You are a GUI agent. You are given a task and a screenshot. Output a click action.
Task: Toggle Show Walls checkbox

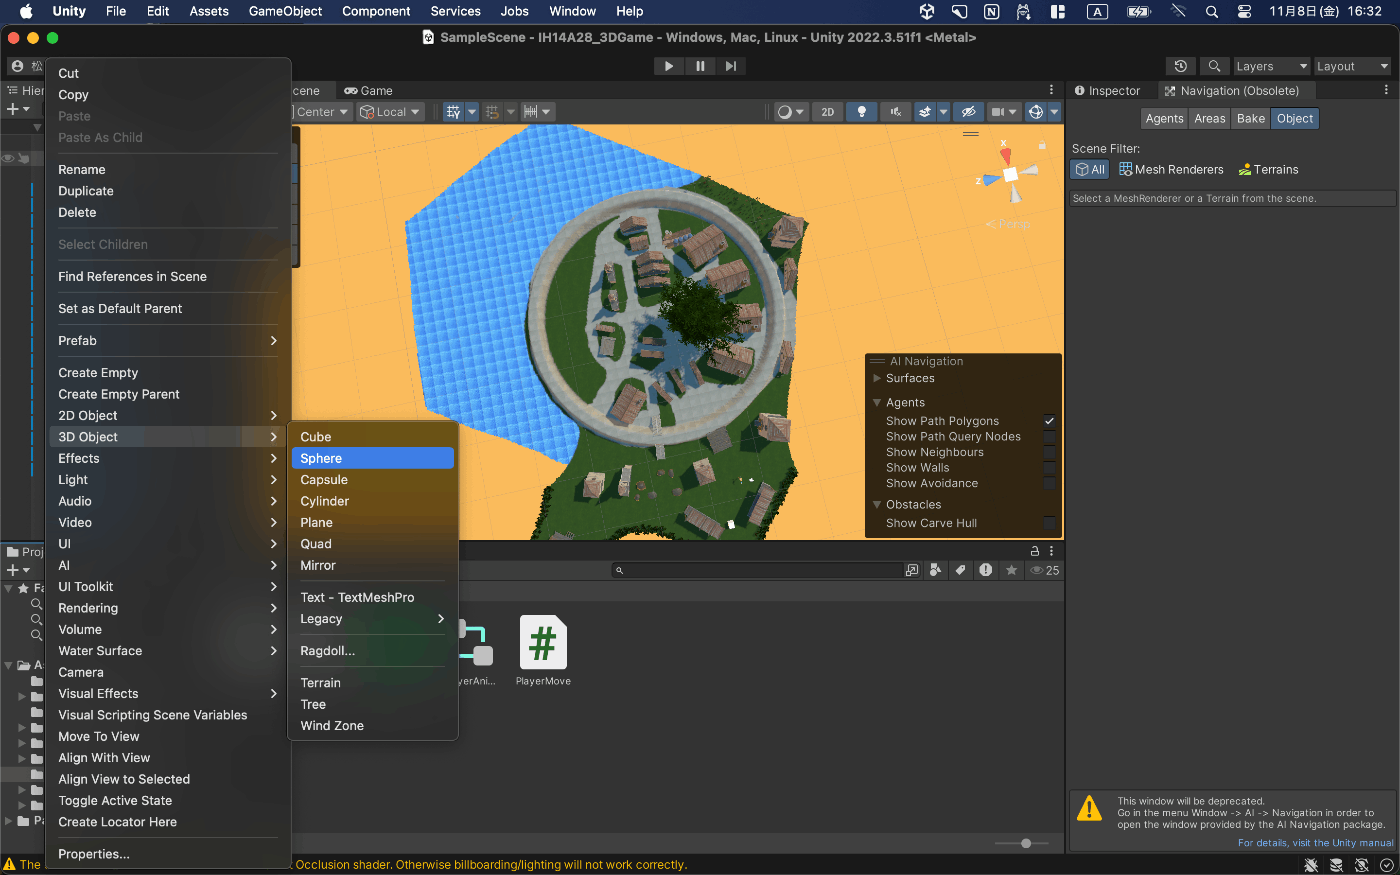click(x=1050, y=468)
